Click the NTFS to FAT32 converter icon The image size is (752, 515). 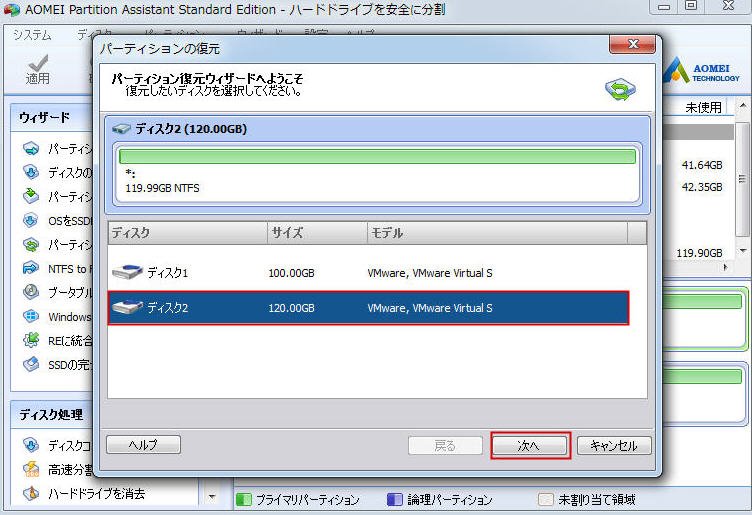(31, 268)
